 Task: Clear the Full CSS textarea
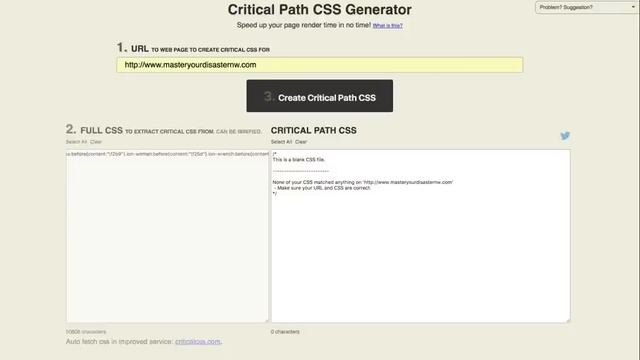point(96,142)
